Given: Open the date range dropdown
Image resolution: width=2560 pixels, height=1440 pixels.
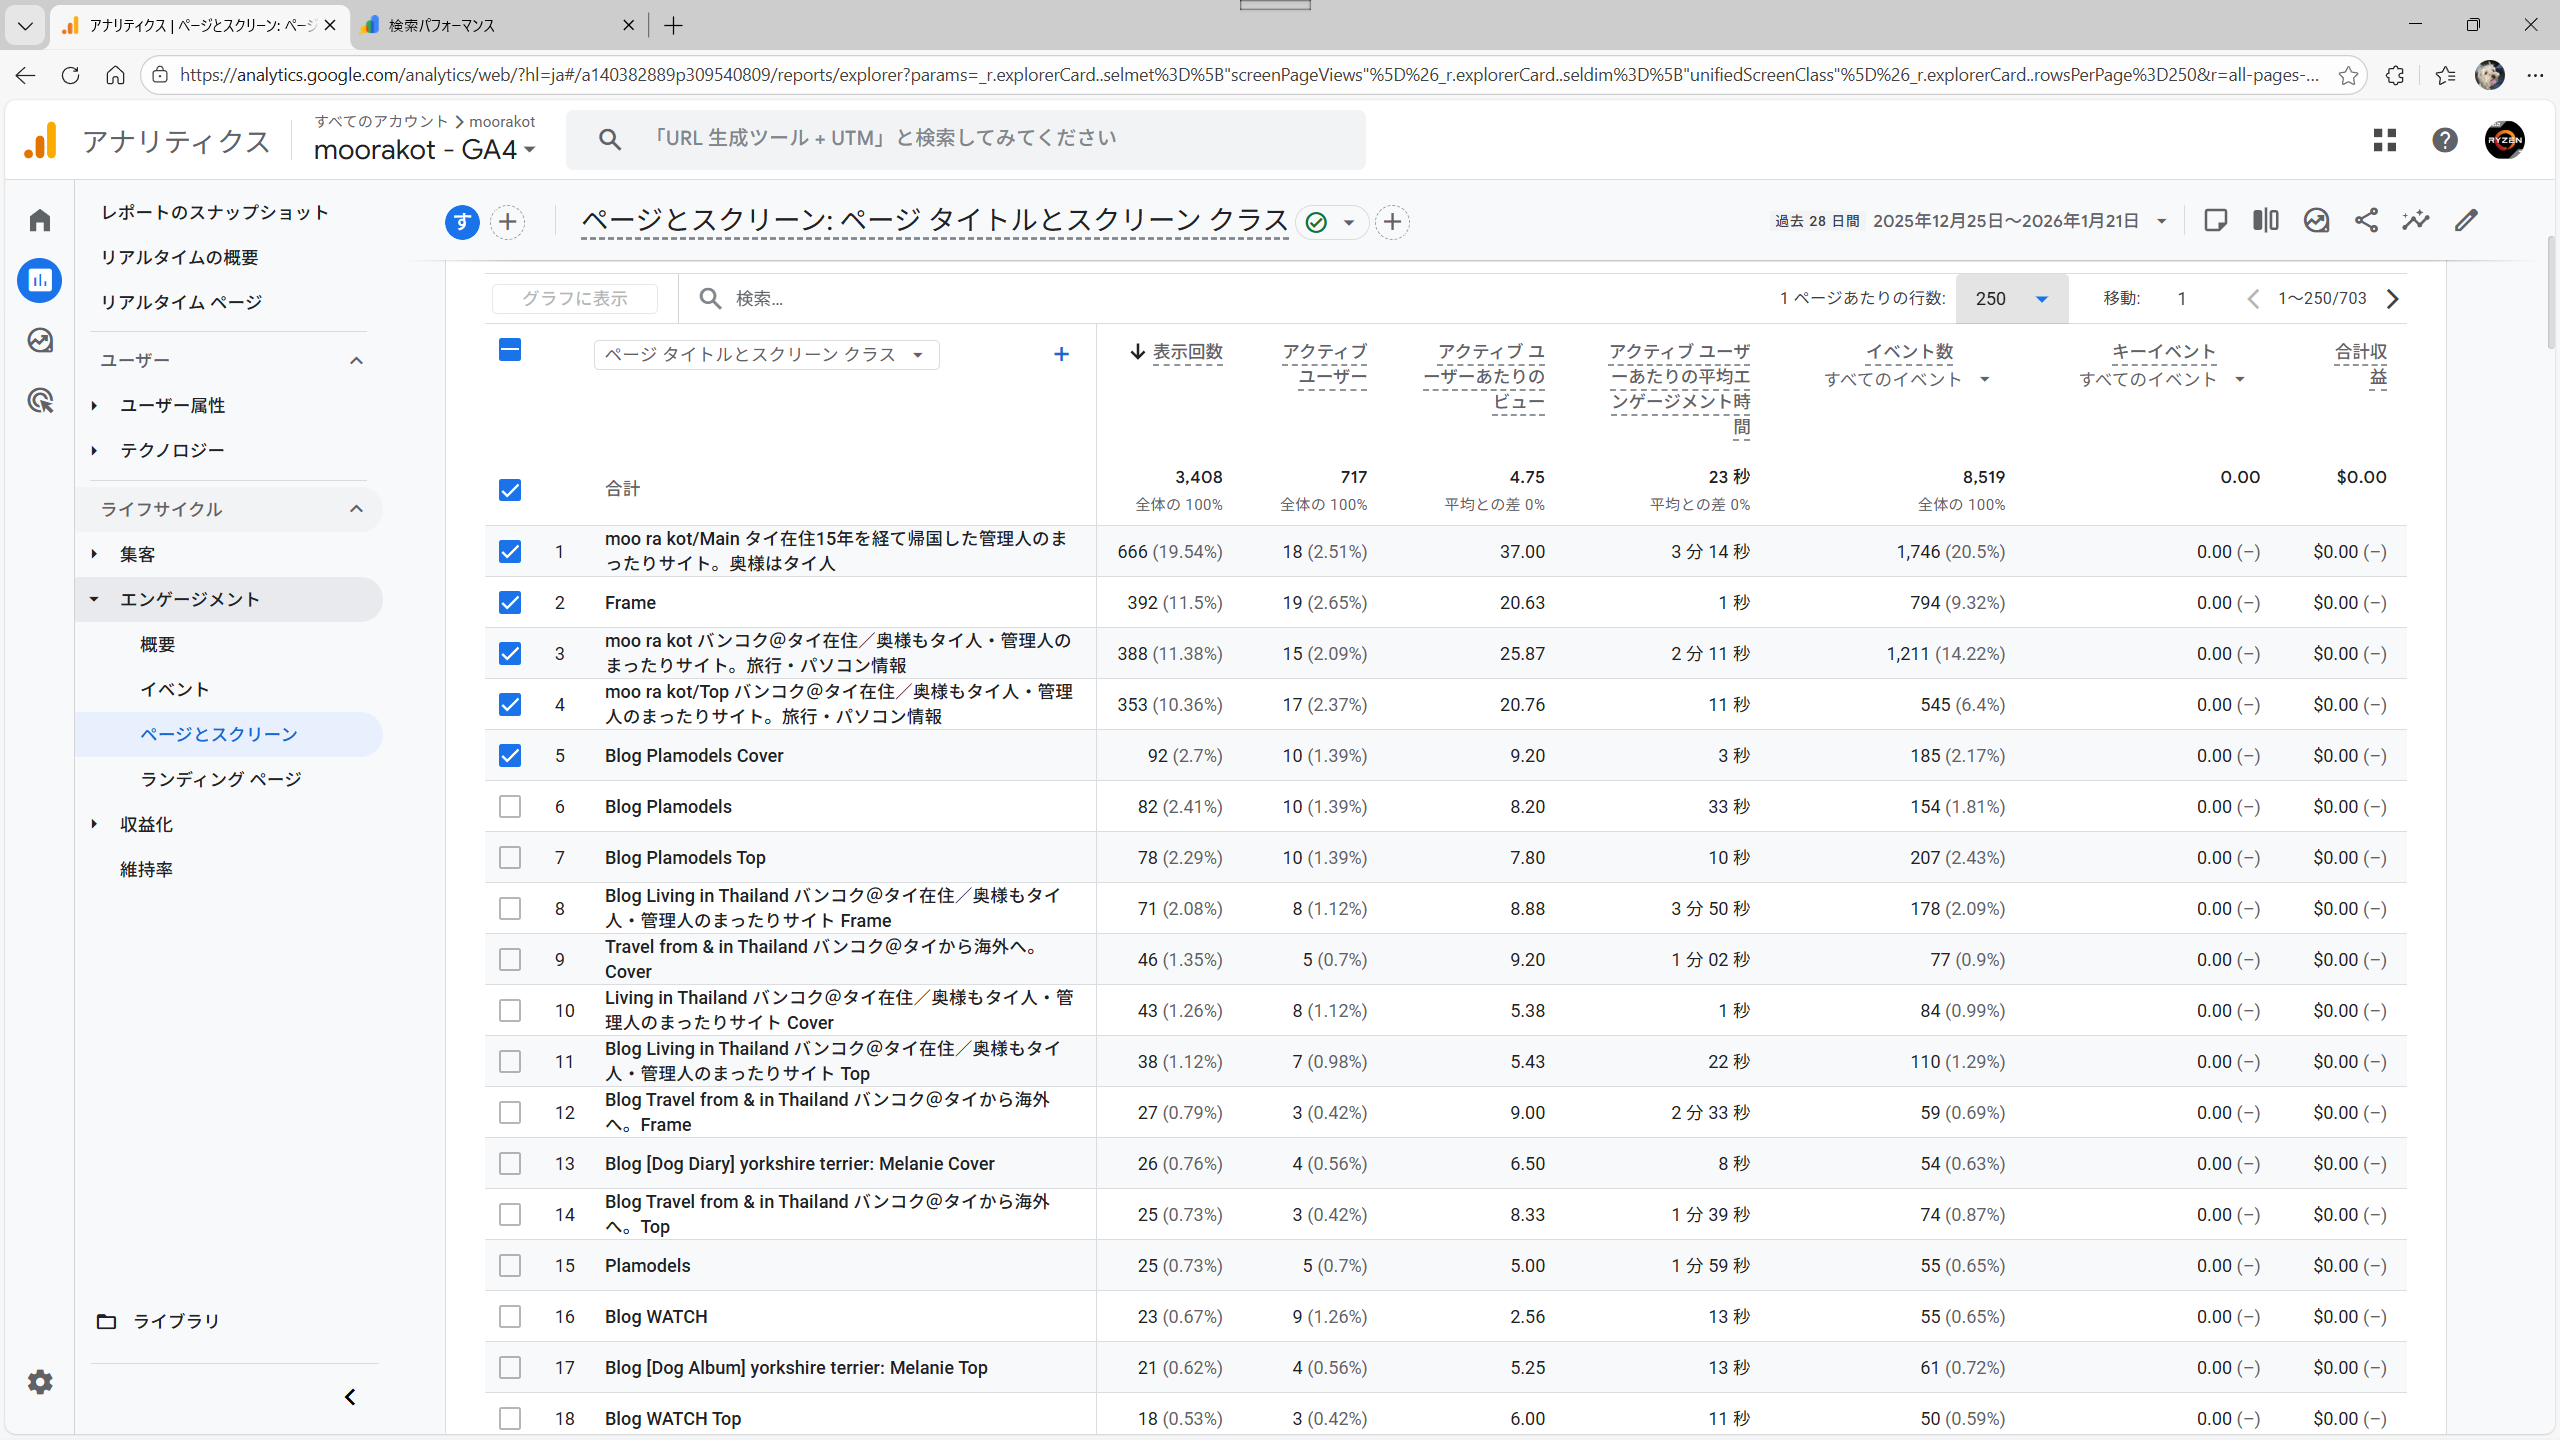Looking at the screenshot, I should [2162, 221].
